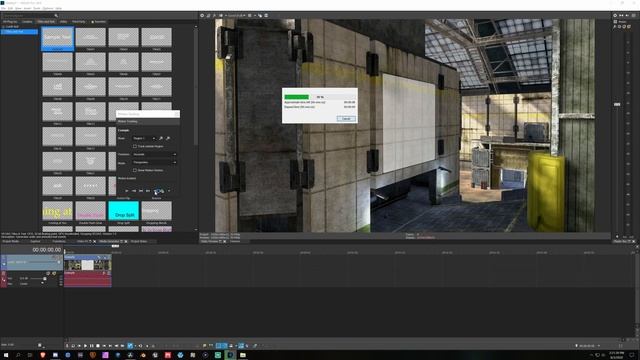Viewport: 640px width, 360px height.
Task: Click the 00:00:00.00 timecode display
Action: point(47,250)
